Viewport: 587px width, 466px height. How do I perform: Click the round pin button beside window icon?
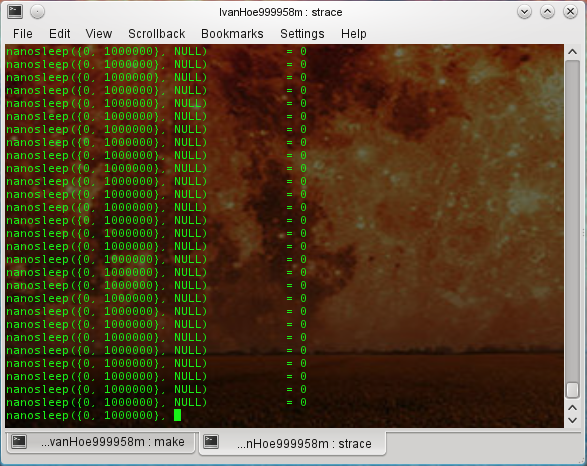click(37, 12)
